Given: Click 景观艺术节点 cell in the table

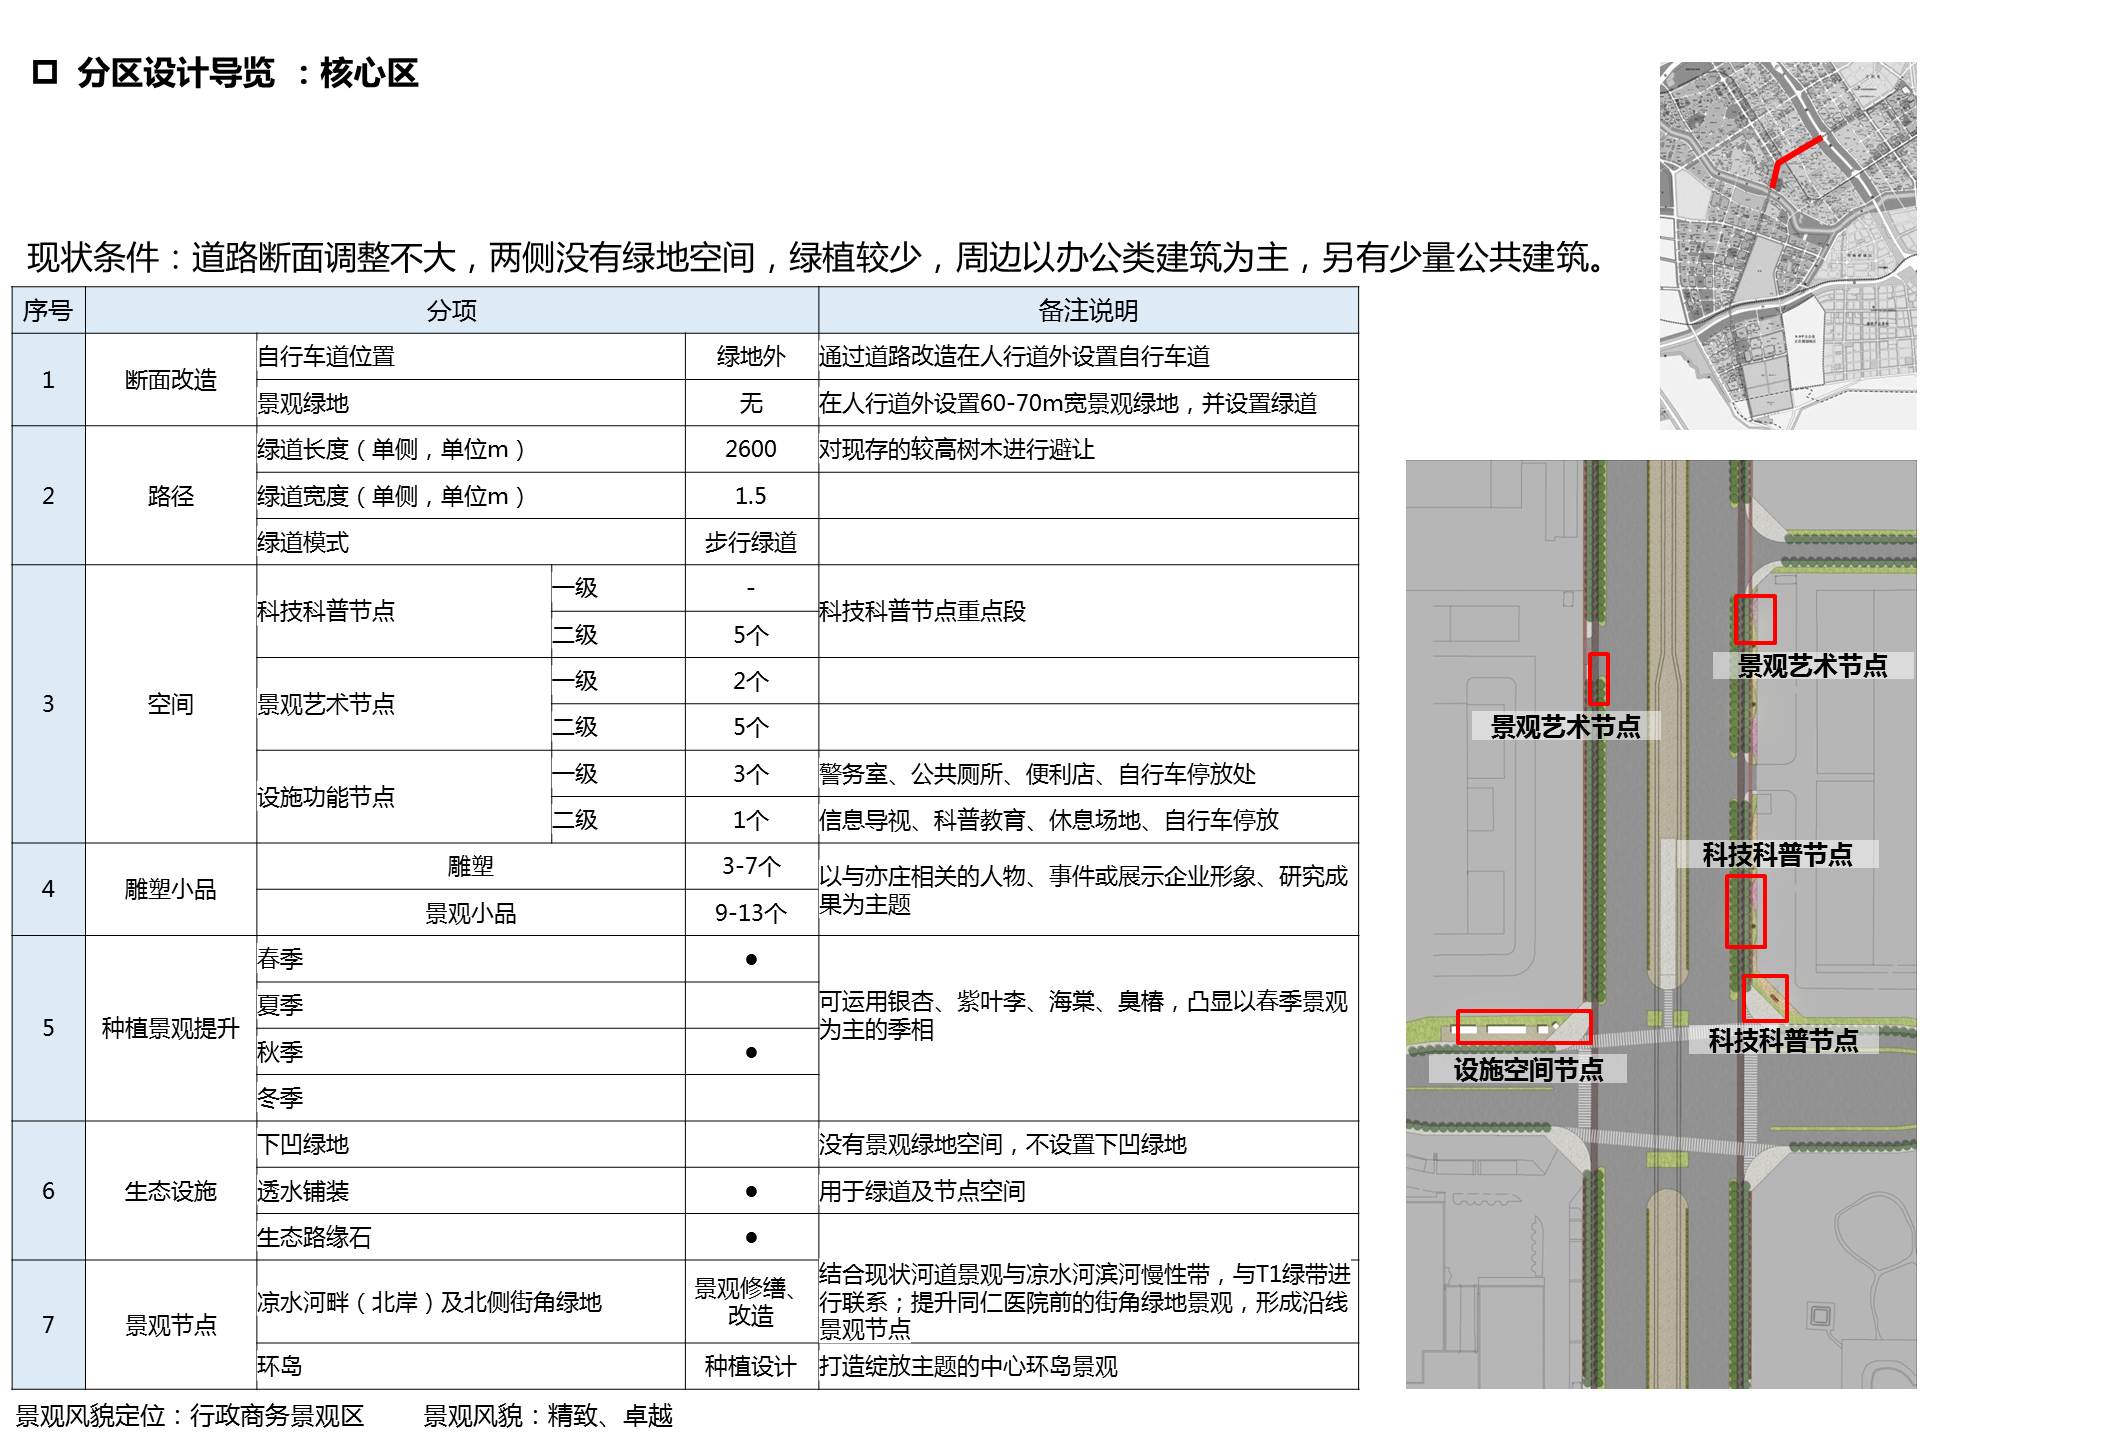Looking at the screenshot, I should [404, 704].
